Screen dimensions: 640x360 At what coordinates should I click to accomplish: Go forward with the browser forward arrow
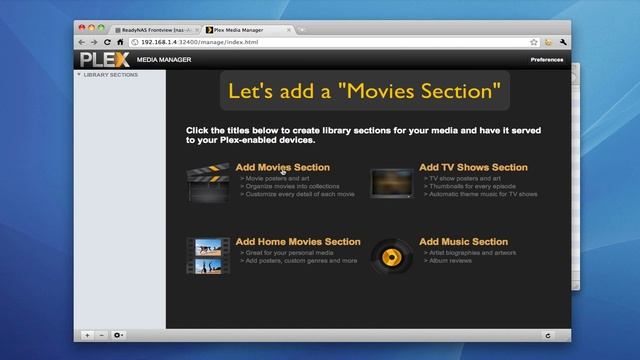tap(94, 42)
